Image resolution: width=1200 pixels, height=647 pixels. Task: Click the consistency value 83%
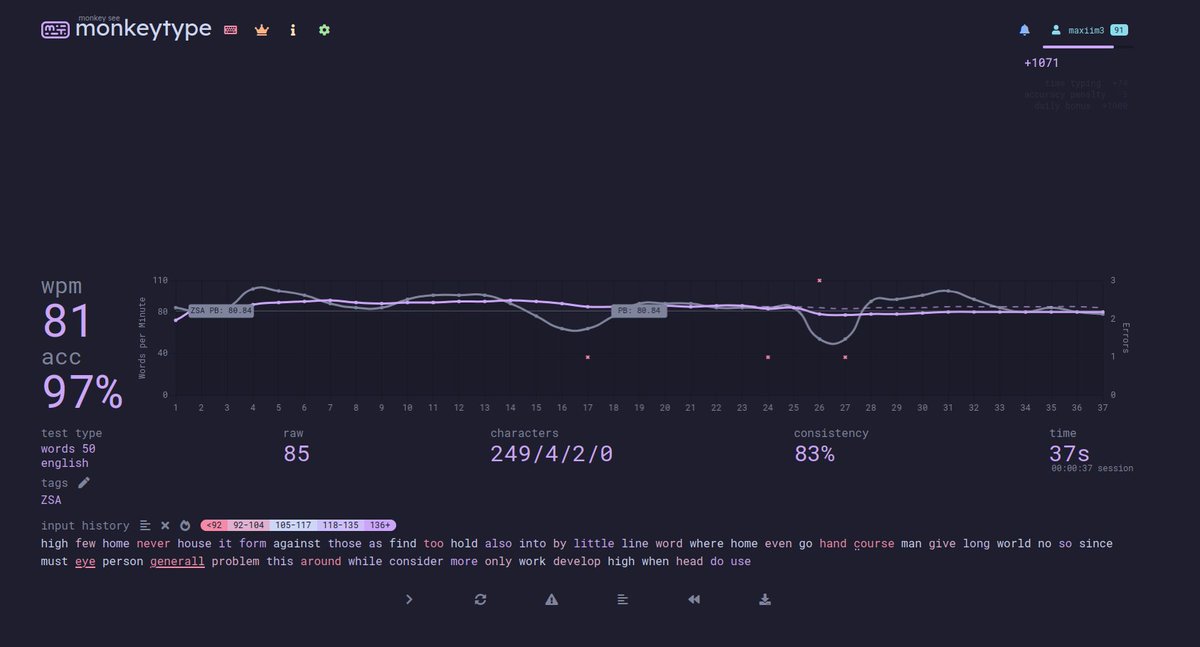click(x=814, y=454)
